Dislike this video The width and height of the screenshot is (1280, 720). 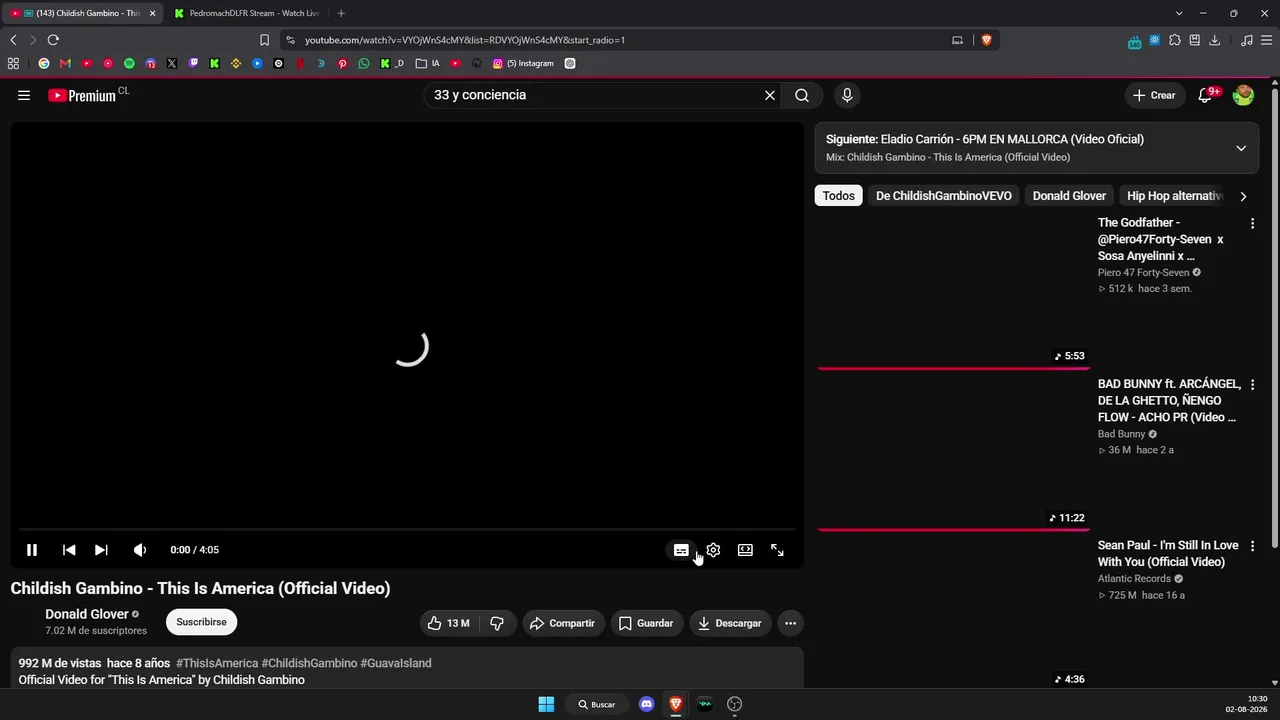pyautogui.click(x=497, y=623)
